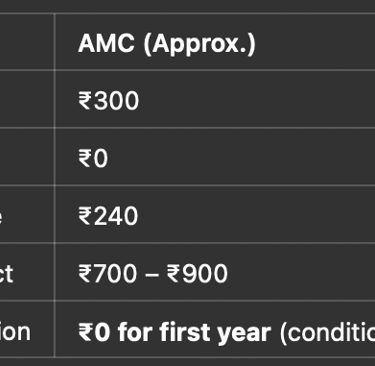The height and width of the screenshot is (366, 375).
Task: Click the "AMC (Approx.)" column header
Action: 167,43
